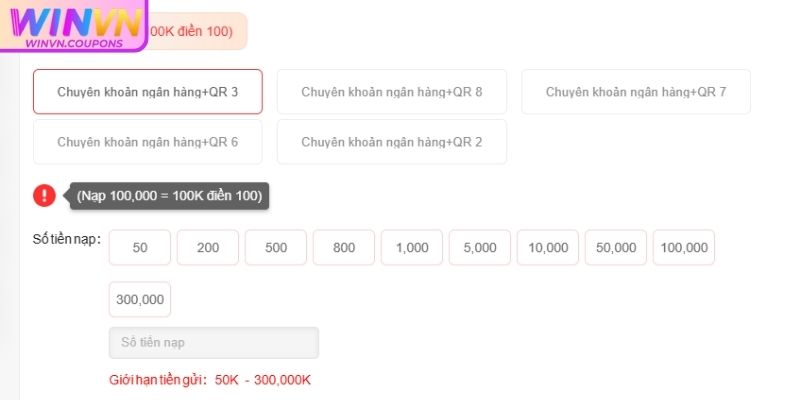Click the WINVN logo
The height and width of the screenshot is (400, 800).
click(x=72, y=26)
